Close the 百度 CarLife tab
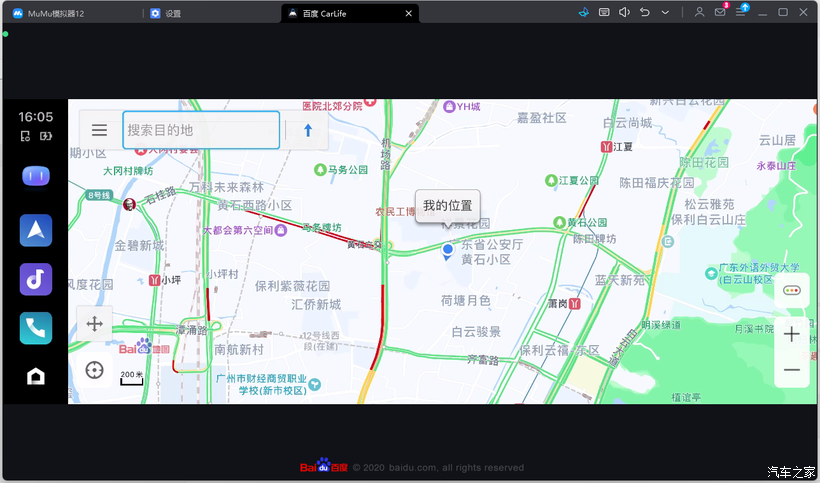The image size is (820, 483). 408,14
